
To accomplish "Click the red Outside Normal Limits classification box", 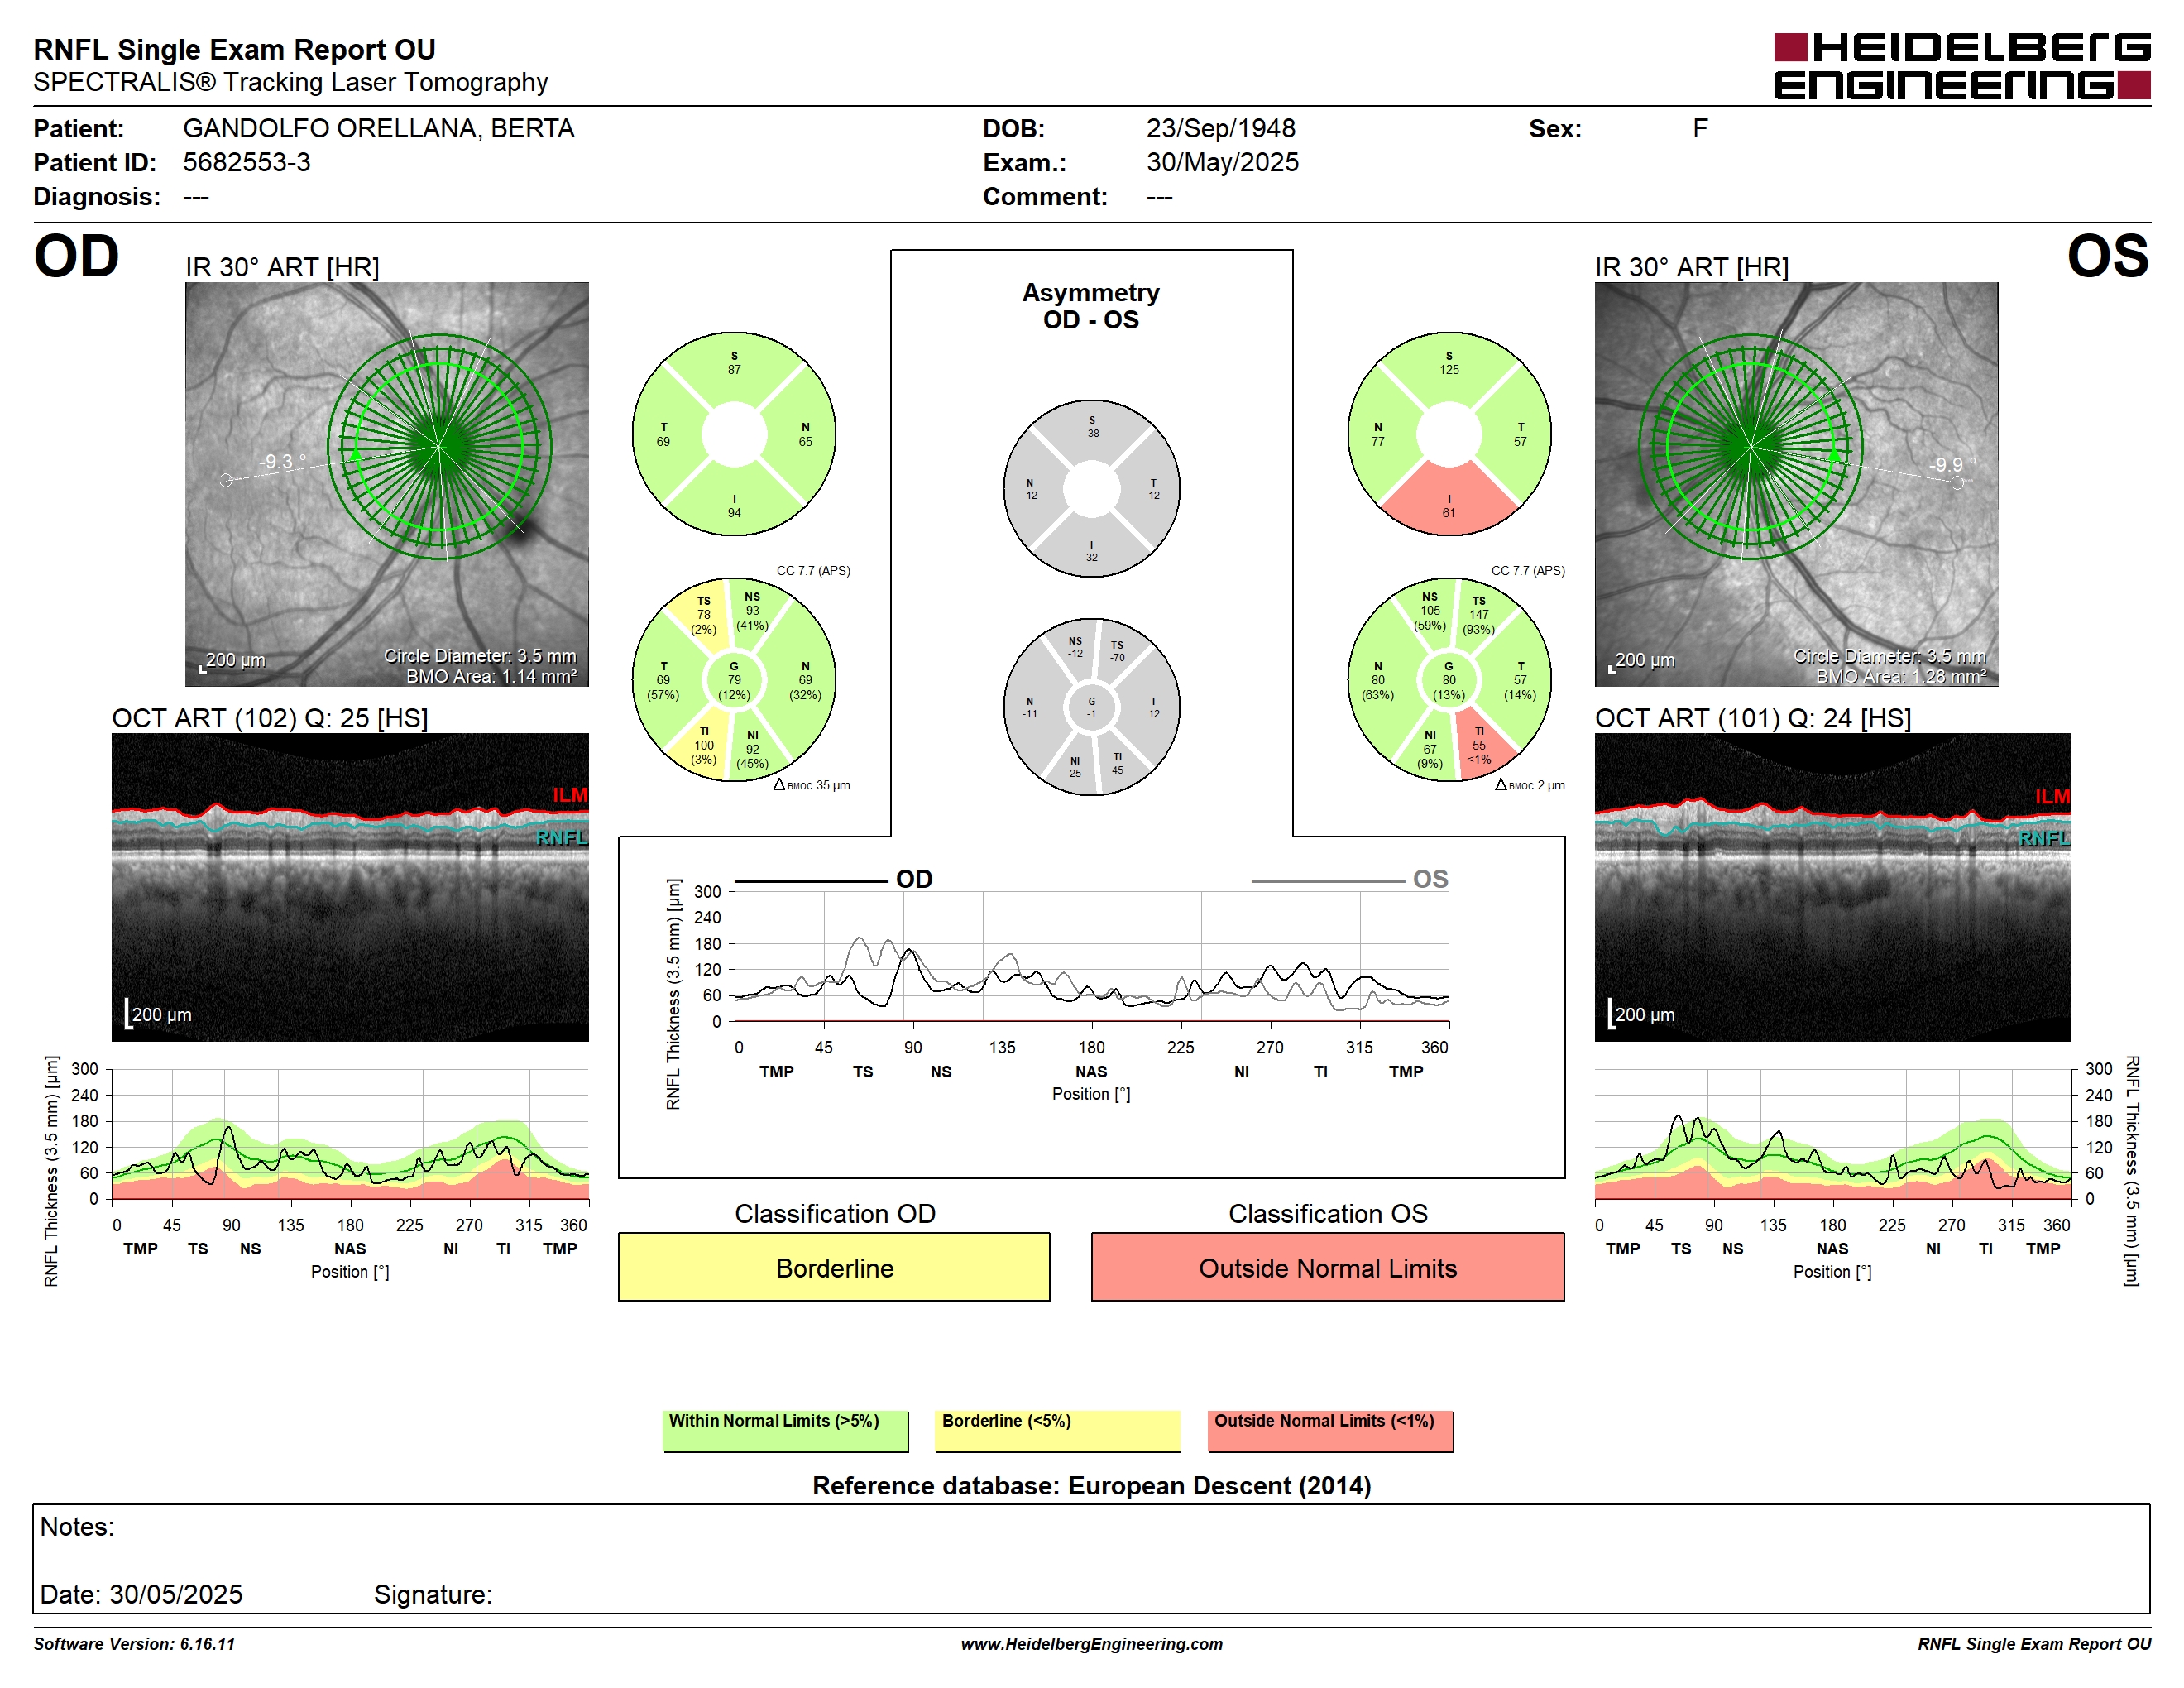I will point(1328,1267).
